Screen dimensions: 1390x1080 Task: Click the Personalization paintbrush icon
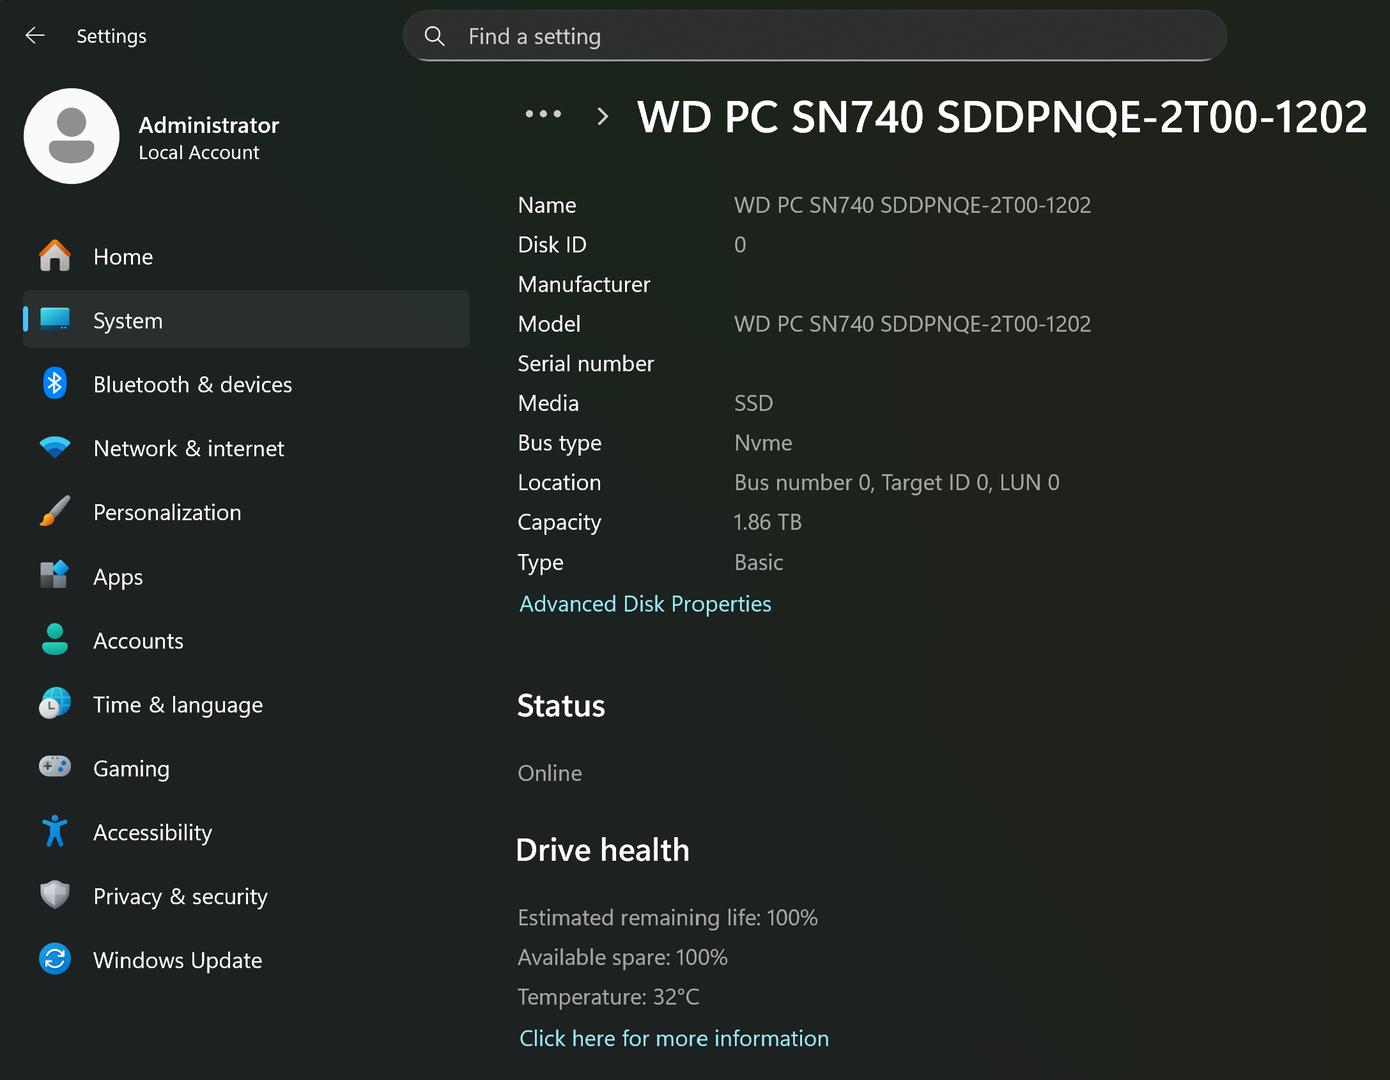point(55,512)
